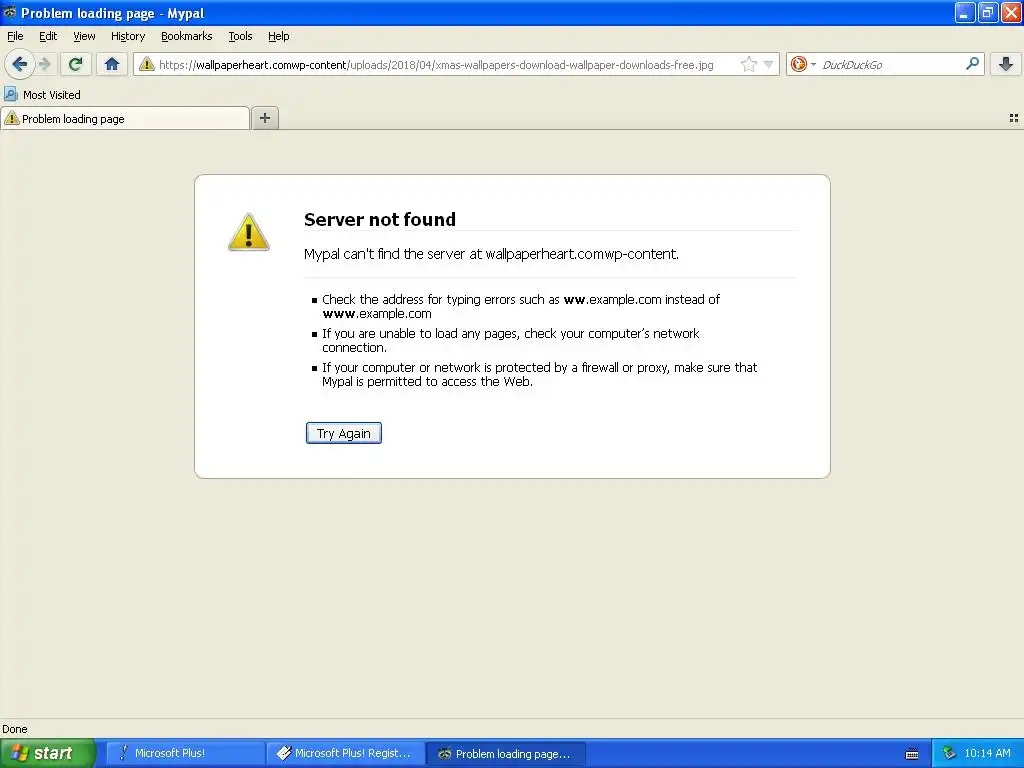This screenshot has width=1024, height=768.
Task: Open the History menu
Action: coord(128,36)
